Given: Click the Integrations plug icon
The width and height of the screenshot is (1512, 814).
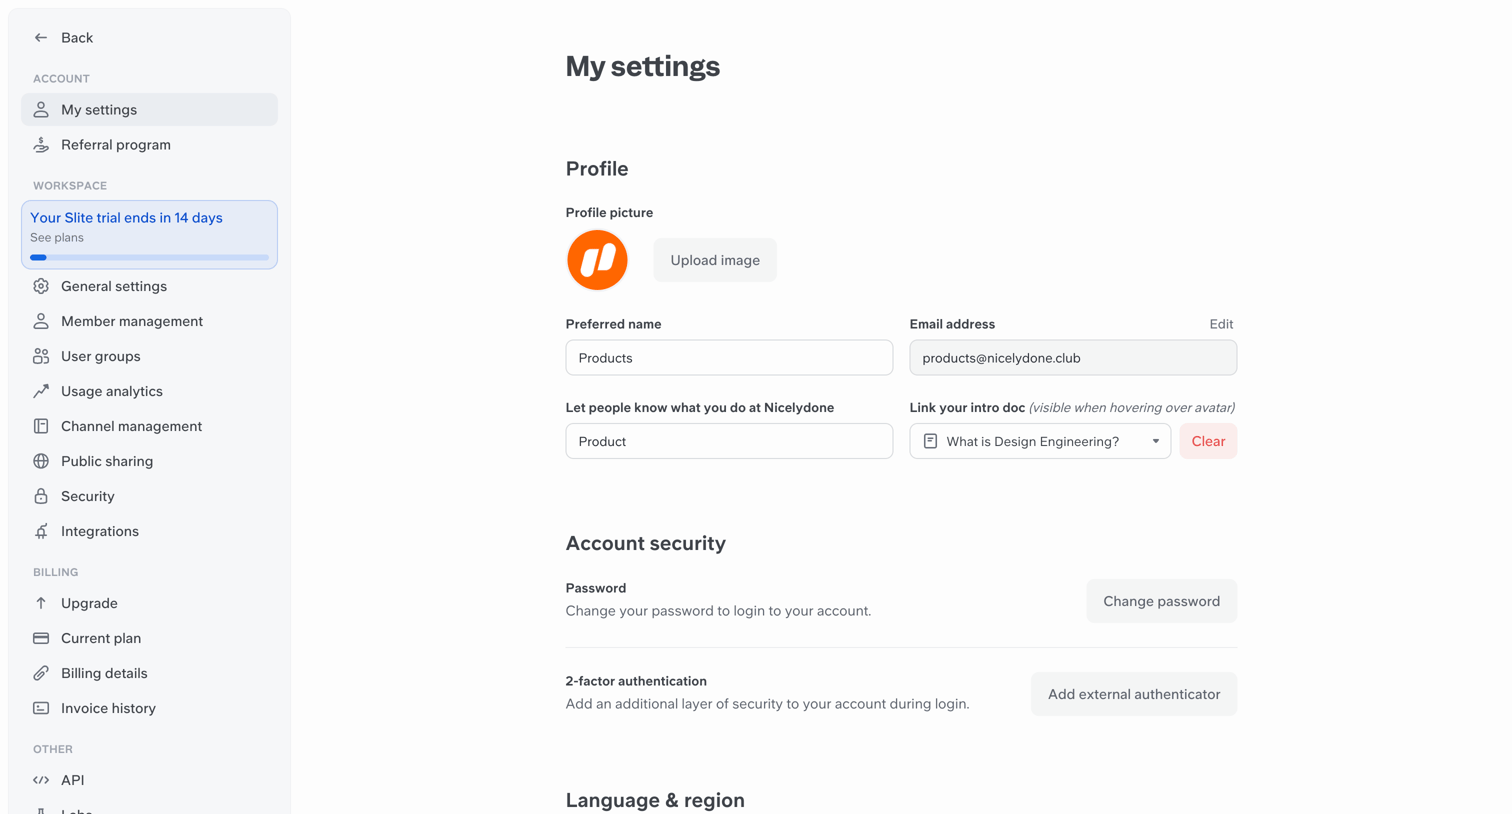Looking at the screenshot, I should click(41, 531).
